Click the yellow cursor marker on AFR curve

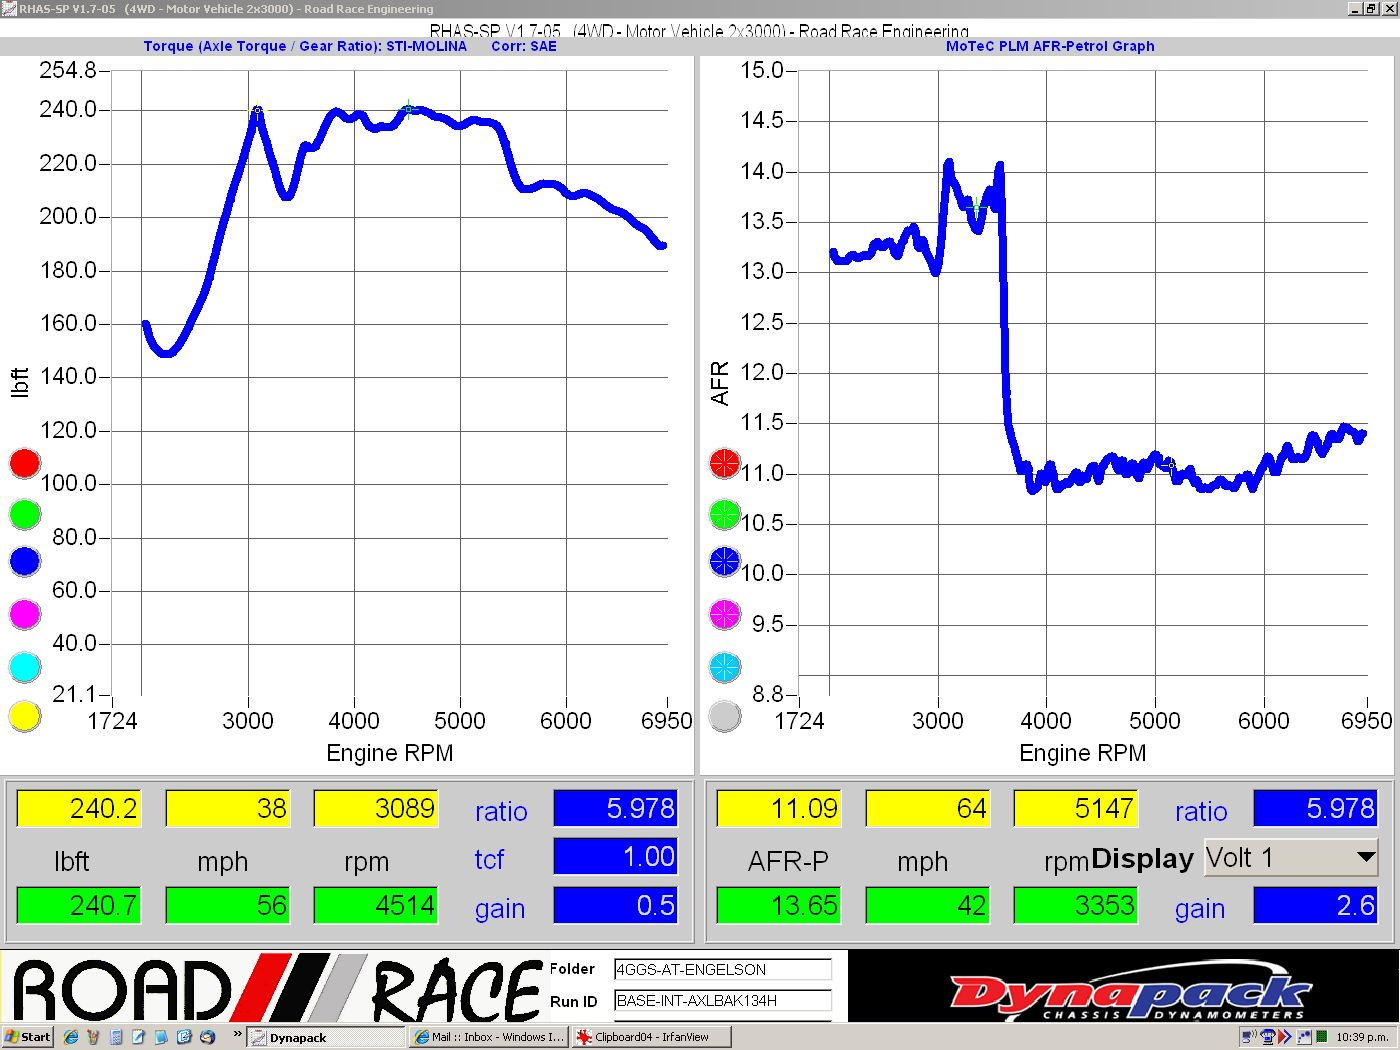(x=1169, y=464)
